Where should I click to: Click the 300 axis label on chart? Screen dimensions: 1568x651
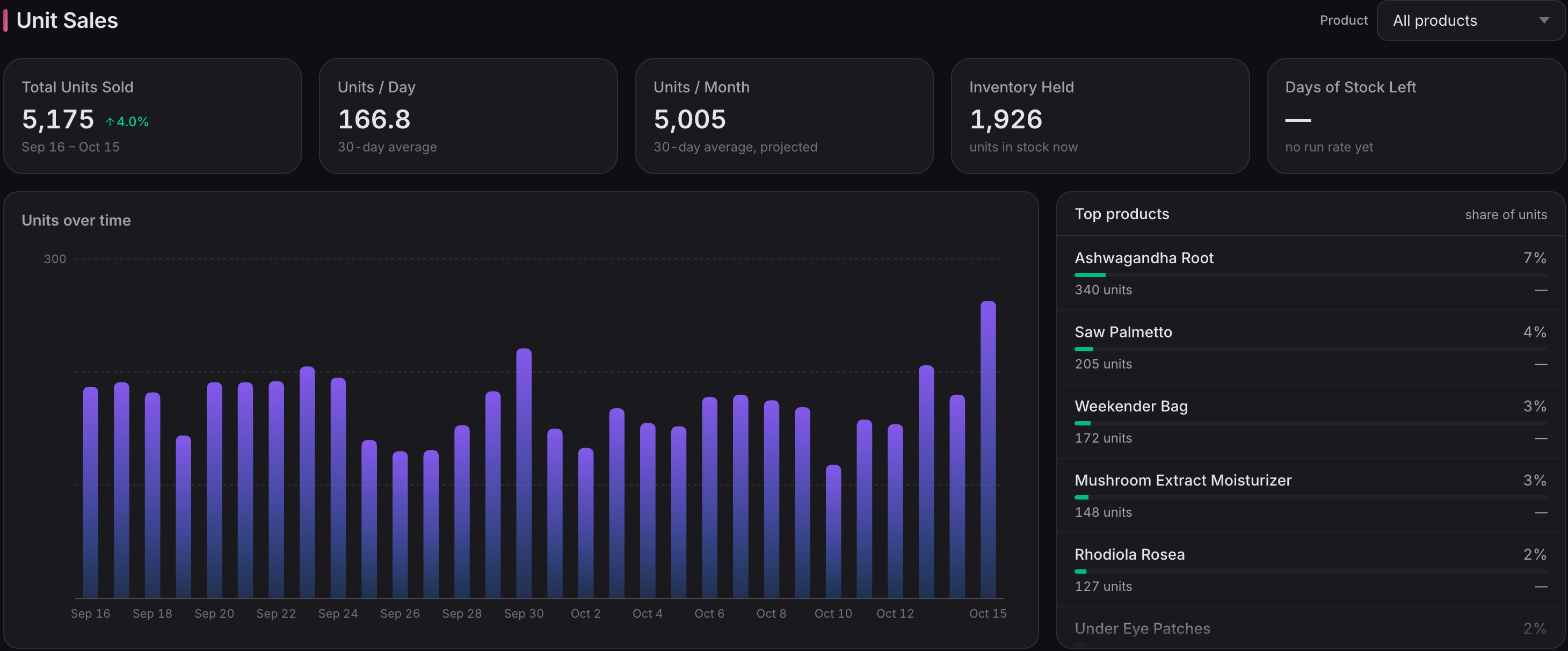click(x=55, y=259)
